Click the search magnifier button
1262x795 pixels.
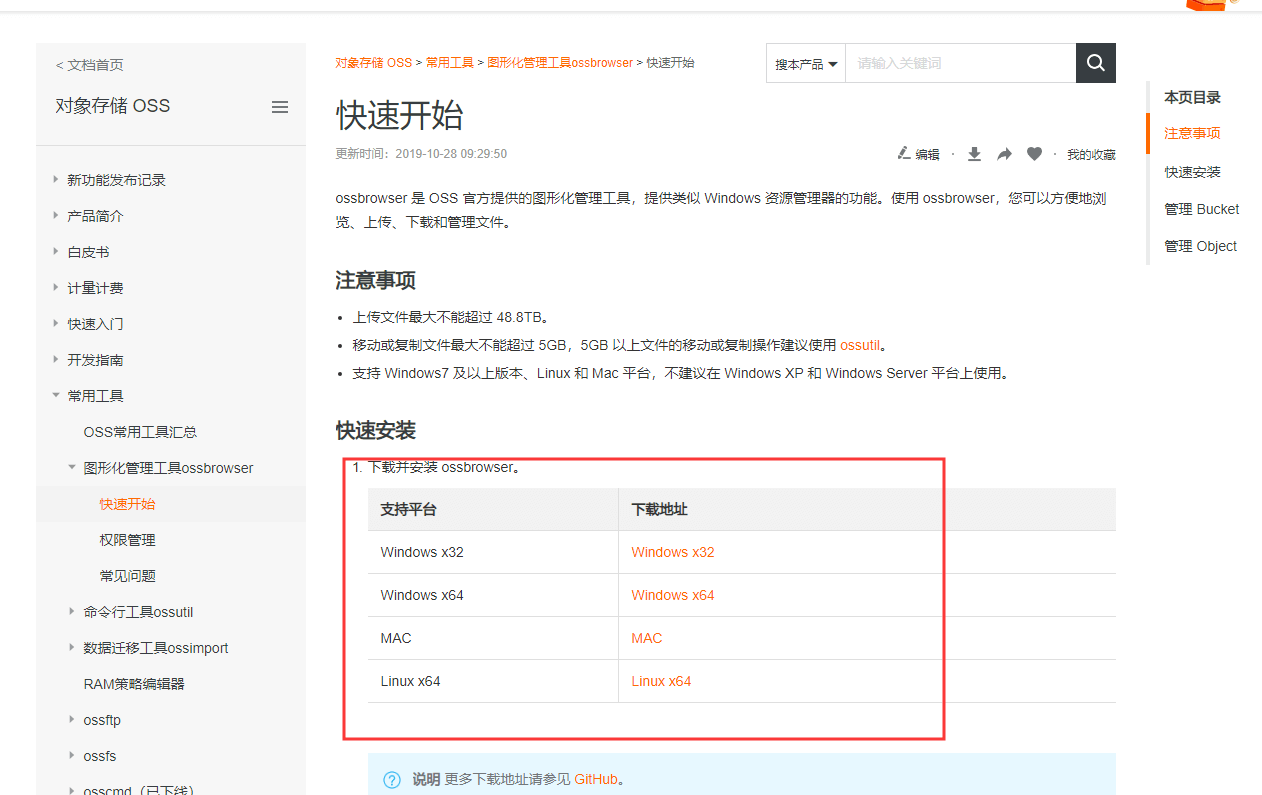[x=1096, y=63]
